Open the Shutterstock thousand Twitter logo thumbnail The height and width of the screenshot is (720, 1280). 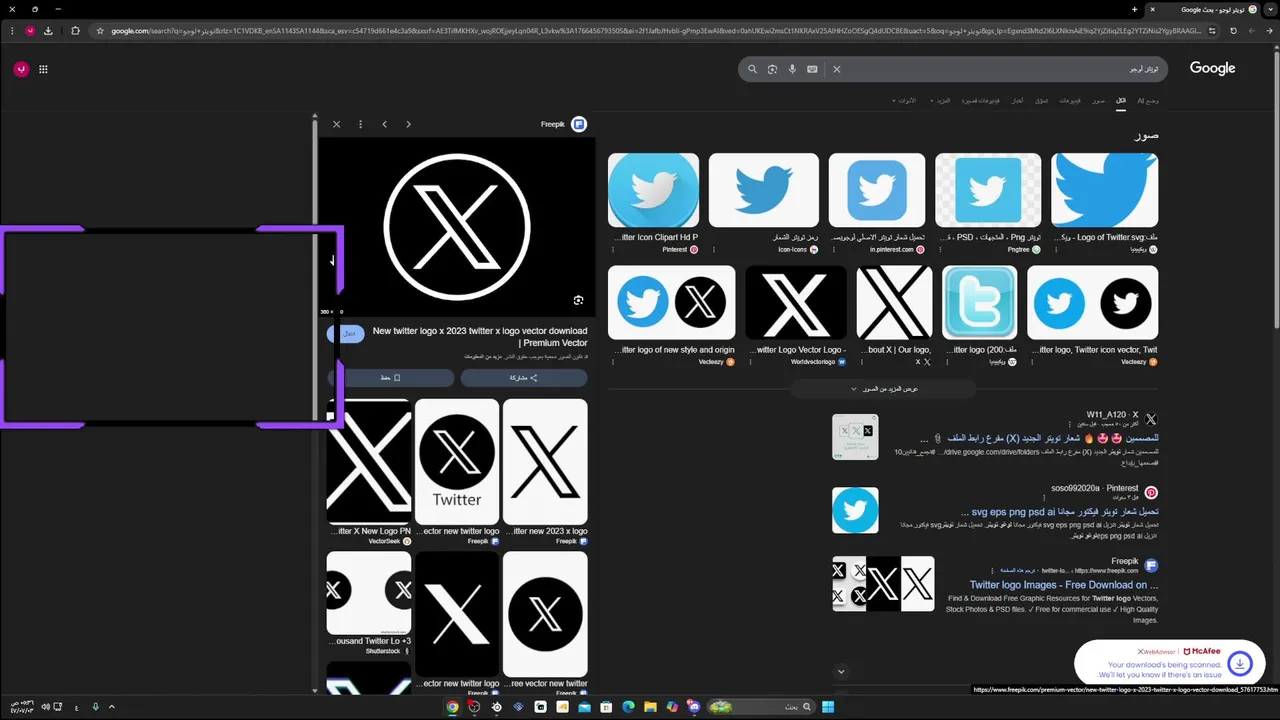pyautogui.click(x=368, y=591)
